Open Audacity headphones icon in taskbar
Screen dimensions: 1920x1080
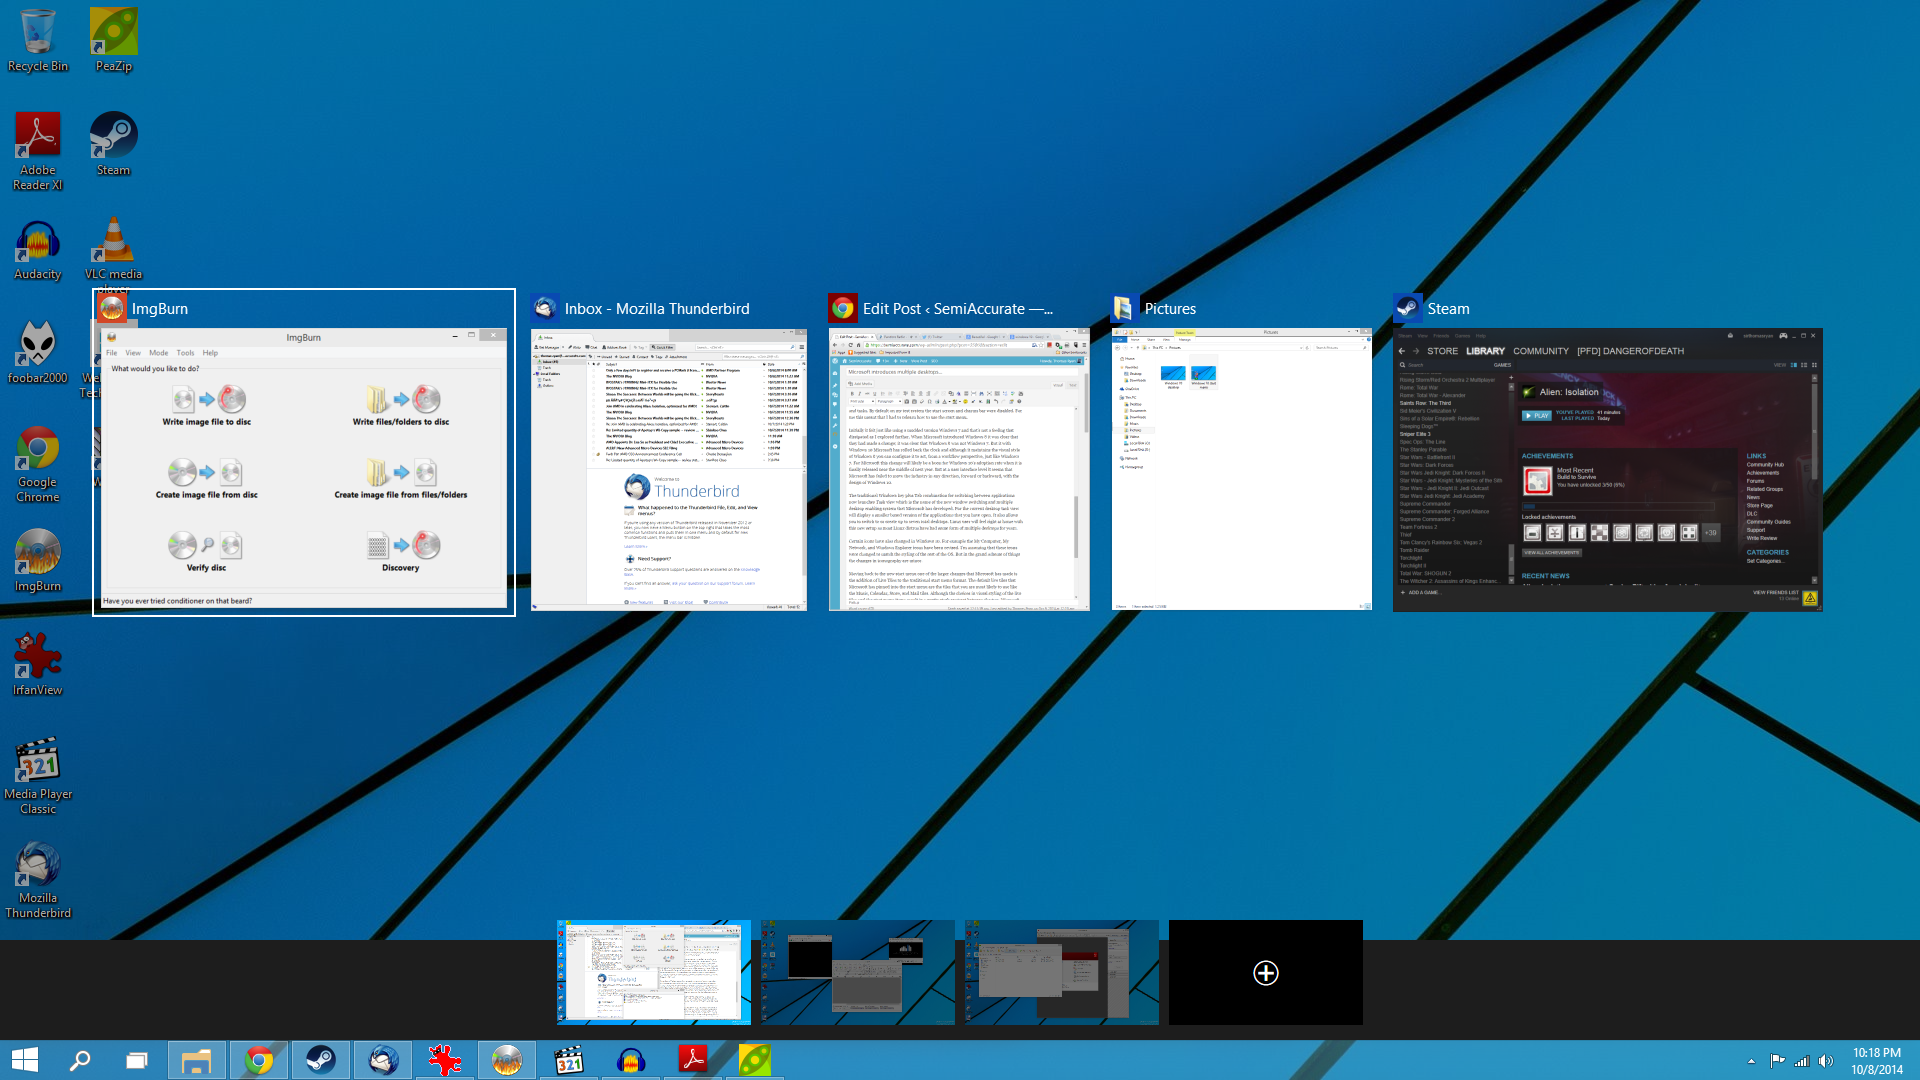(631, 1060)
